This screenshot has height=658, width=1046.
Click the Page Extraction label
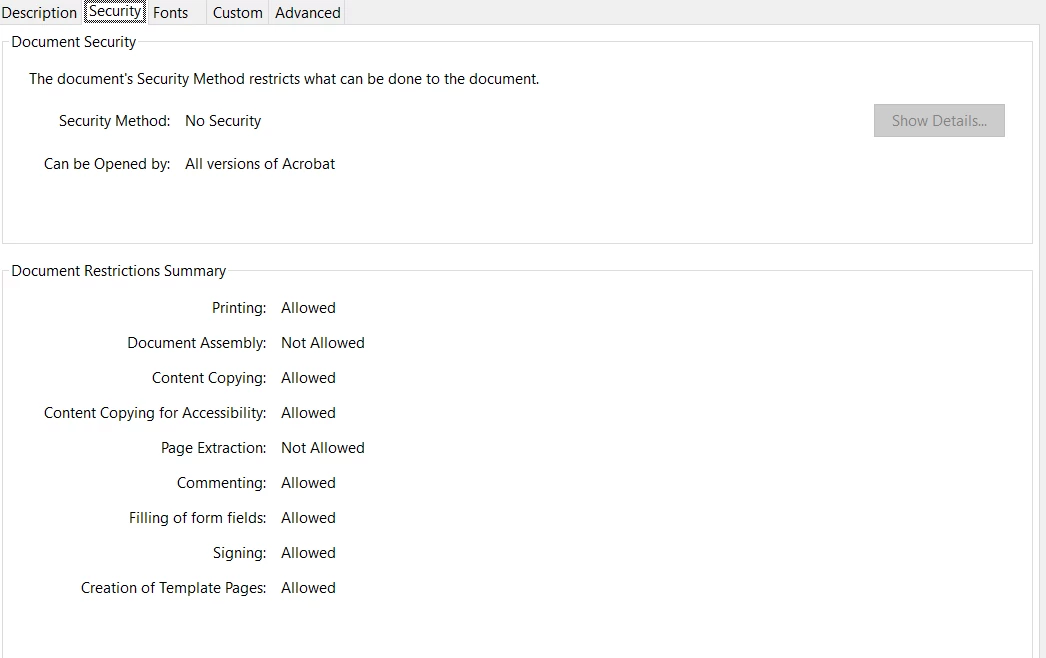(x=214, y=448)
